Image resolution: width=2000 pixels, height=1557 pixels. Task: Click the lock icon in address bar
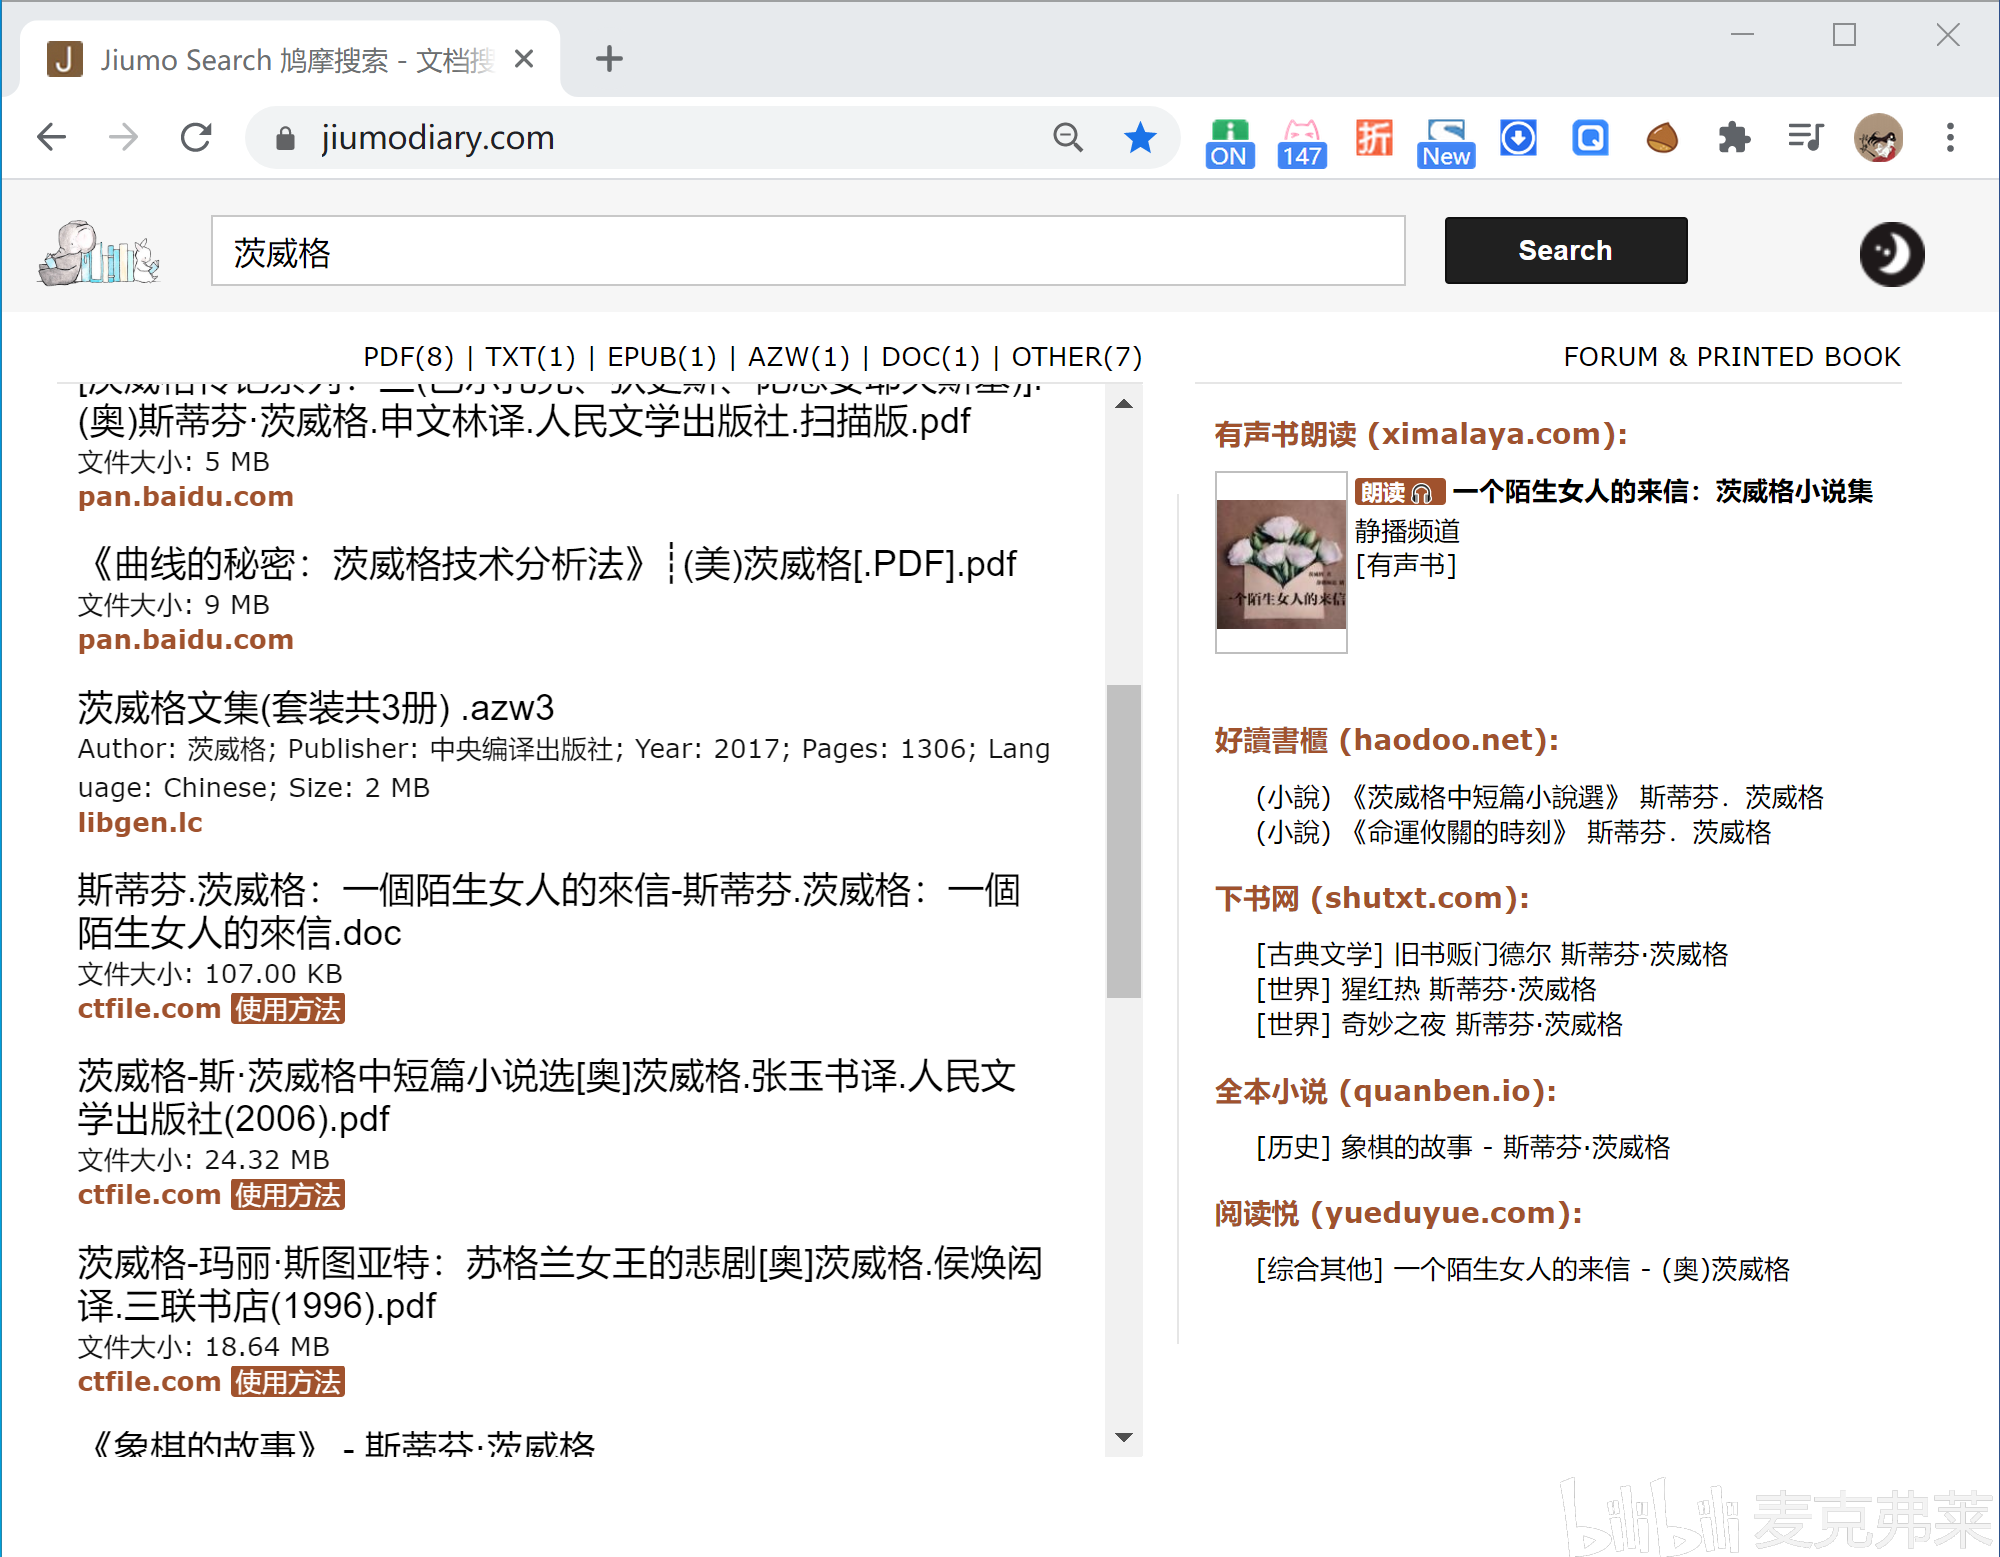click(285, 138)
